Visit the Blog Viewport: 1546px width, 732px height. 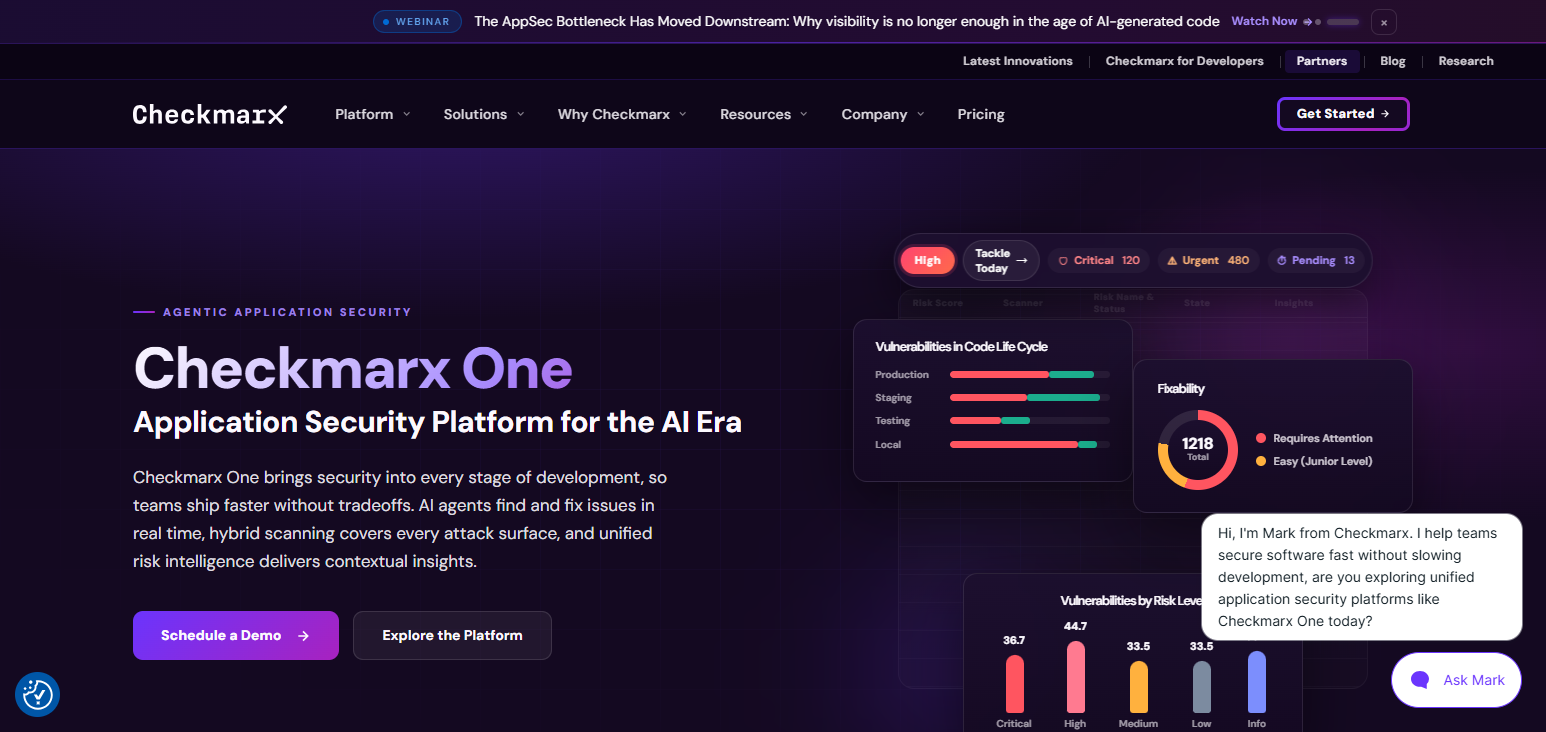coord(1393,61)
